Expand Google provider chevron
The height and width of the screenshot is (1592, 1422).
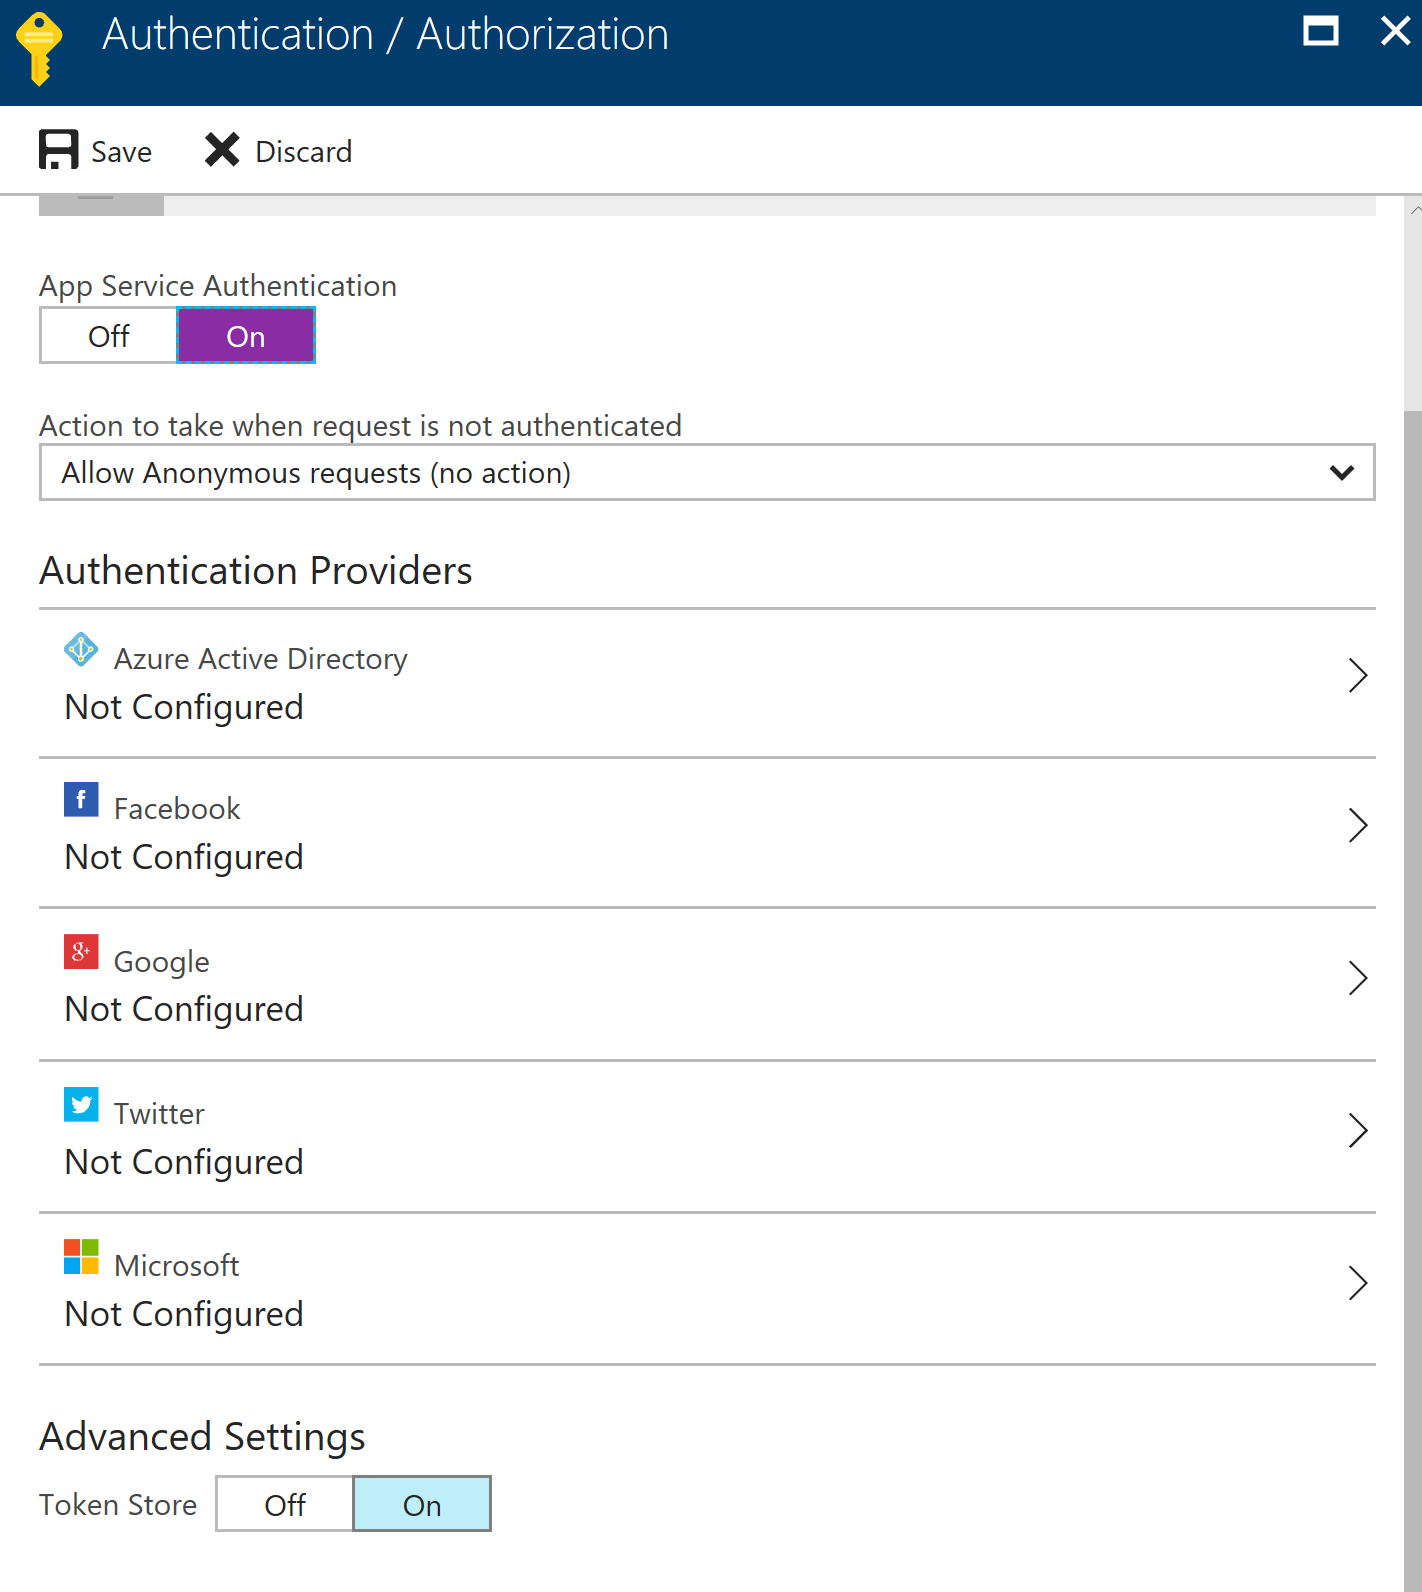(x=1357, y=978)
